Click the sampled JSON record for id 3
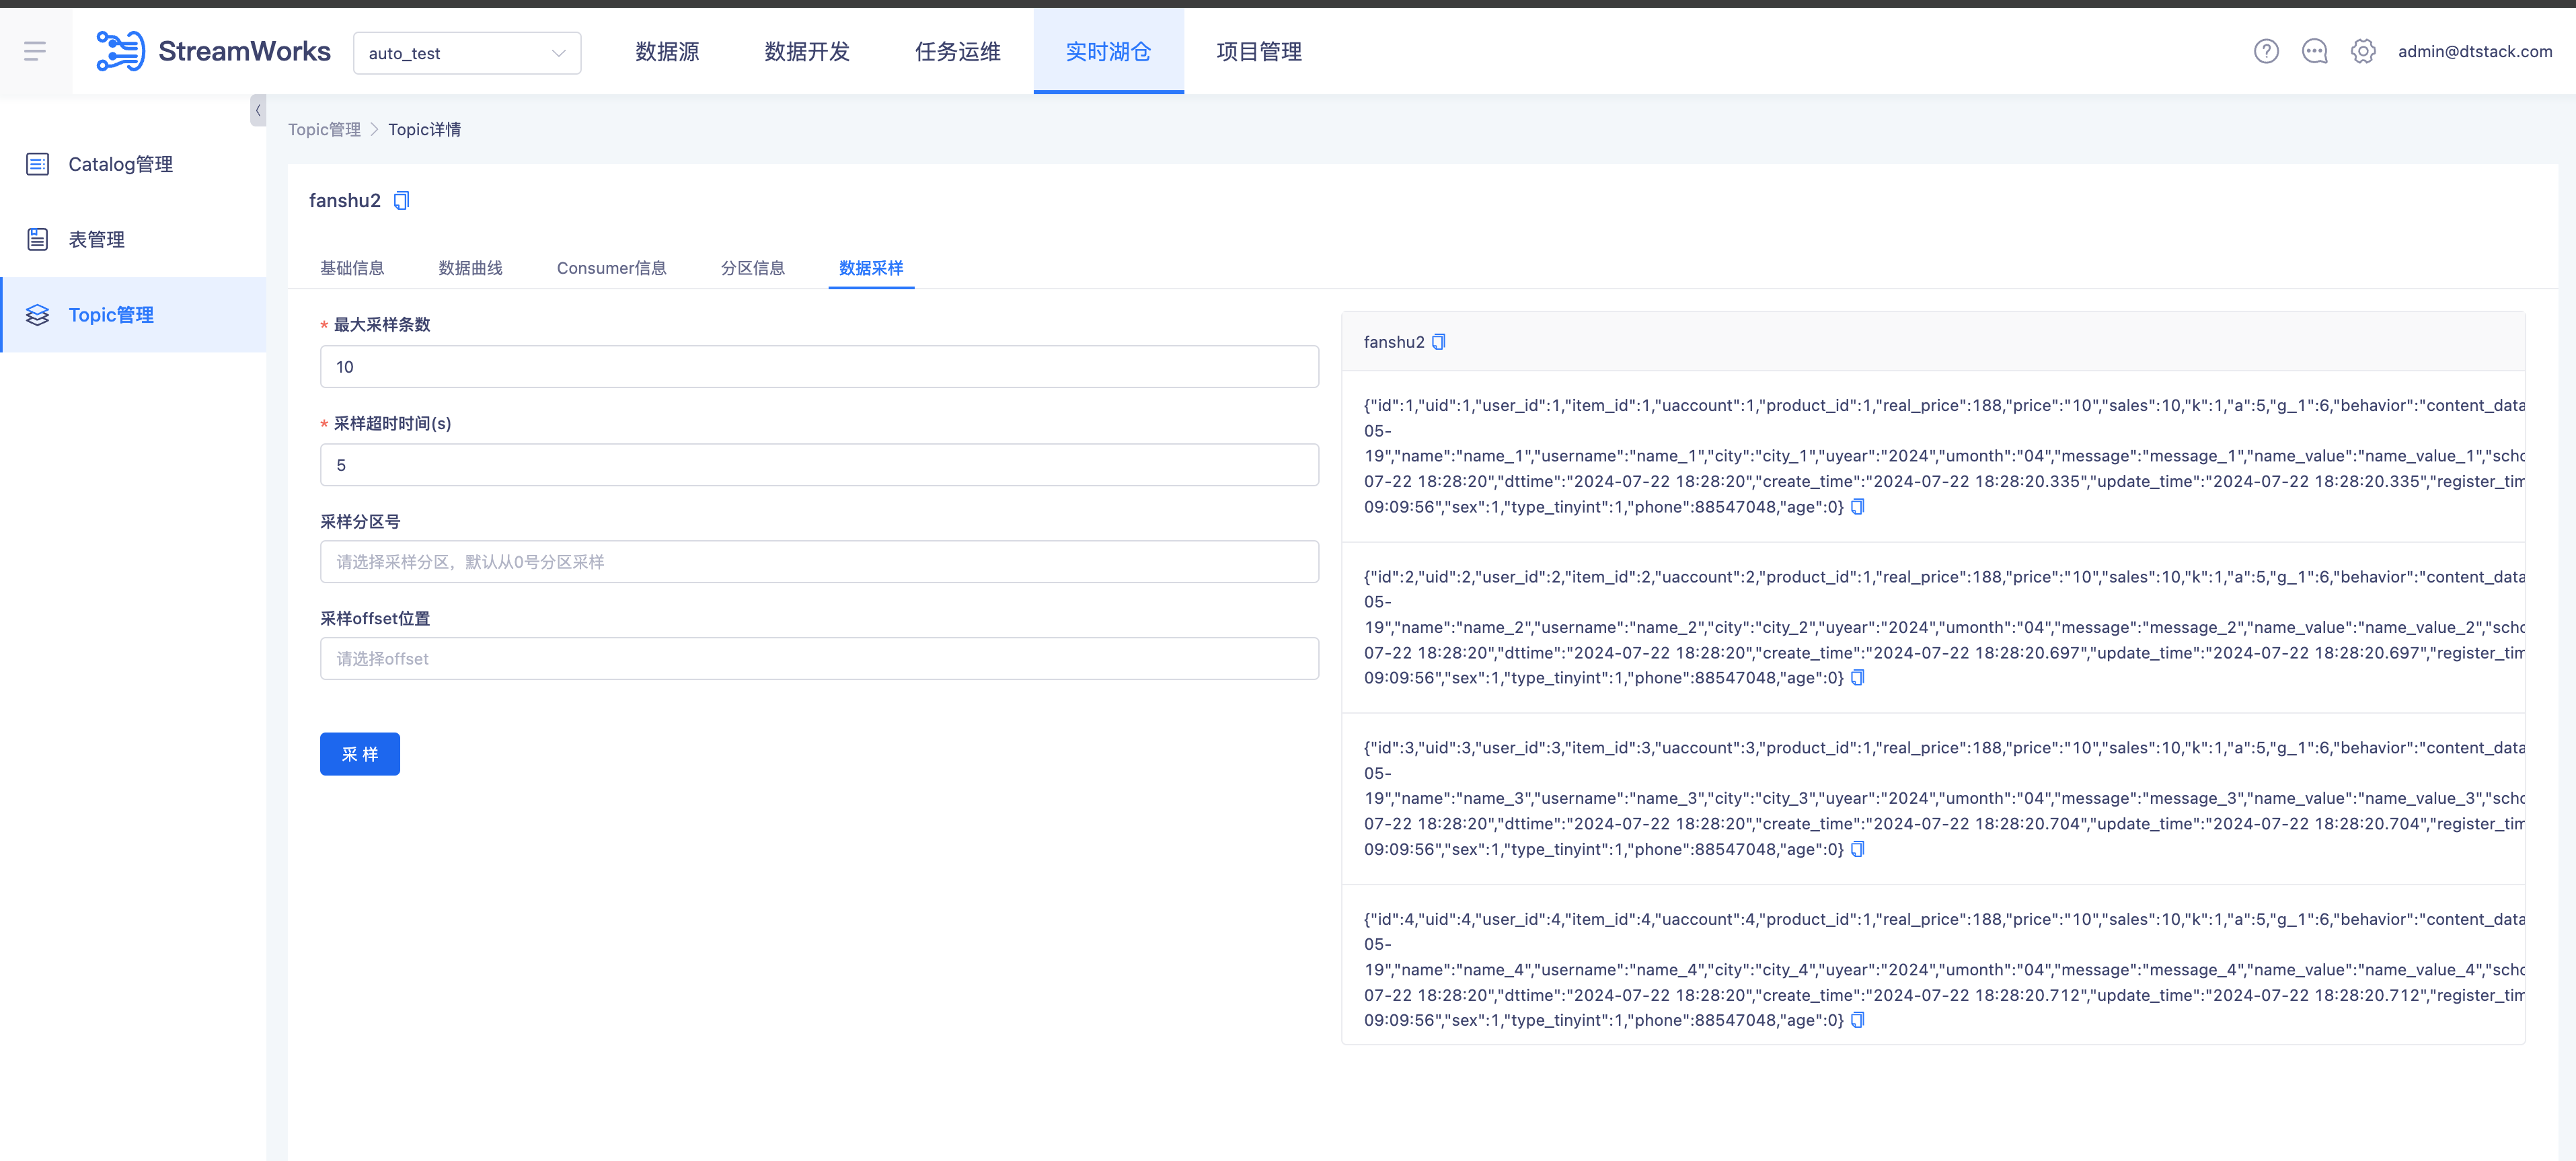Viewport: 2576px width, 1161px height. click(x=1943, y=798)
